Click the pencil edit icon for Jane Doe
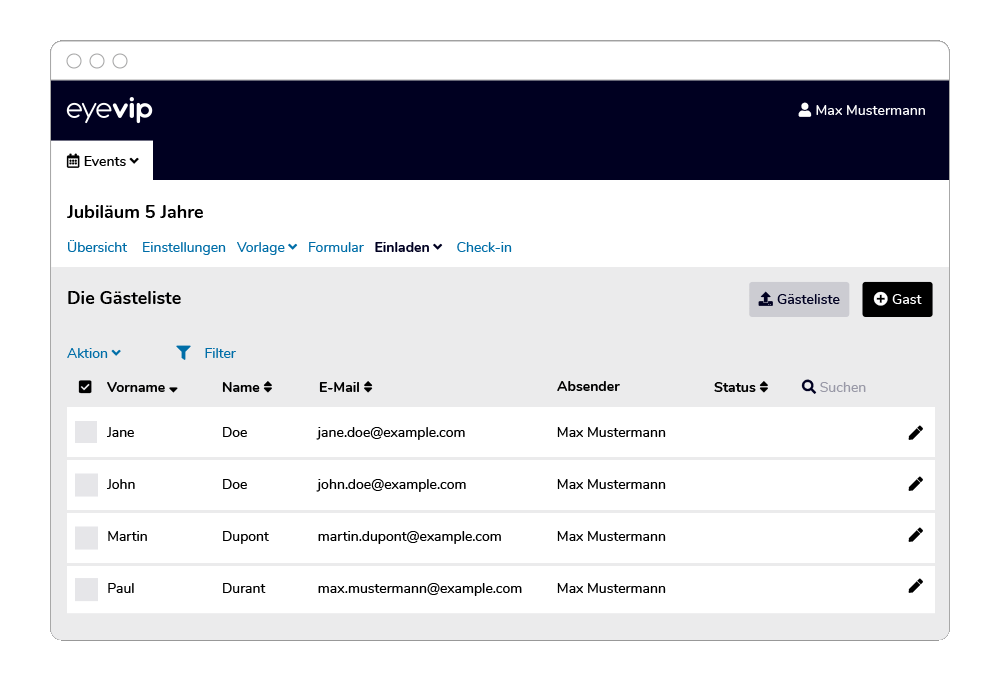Screen dimensions: 1000x682 point(915,432)
